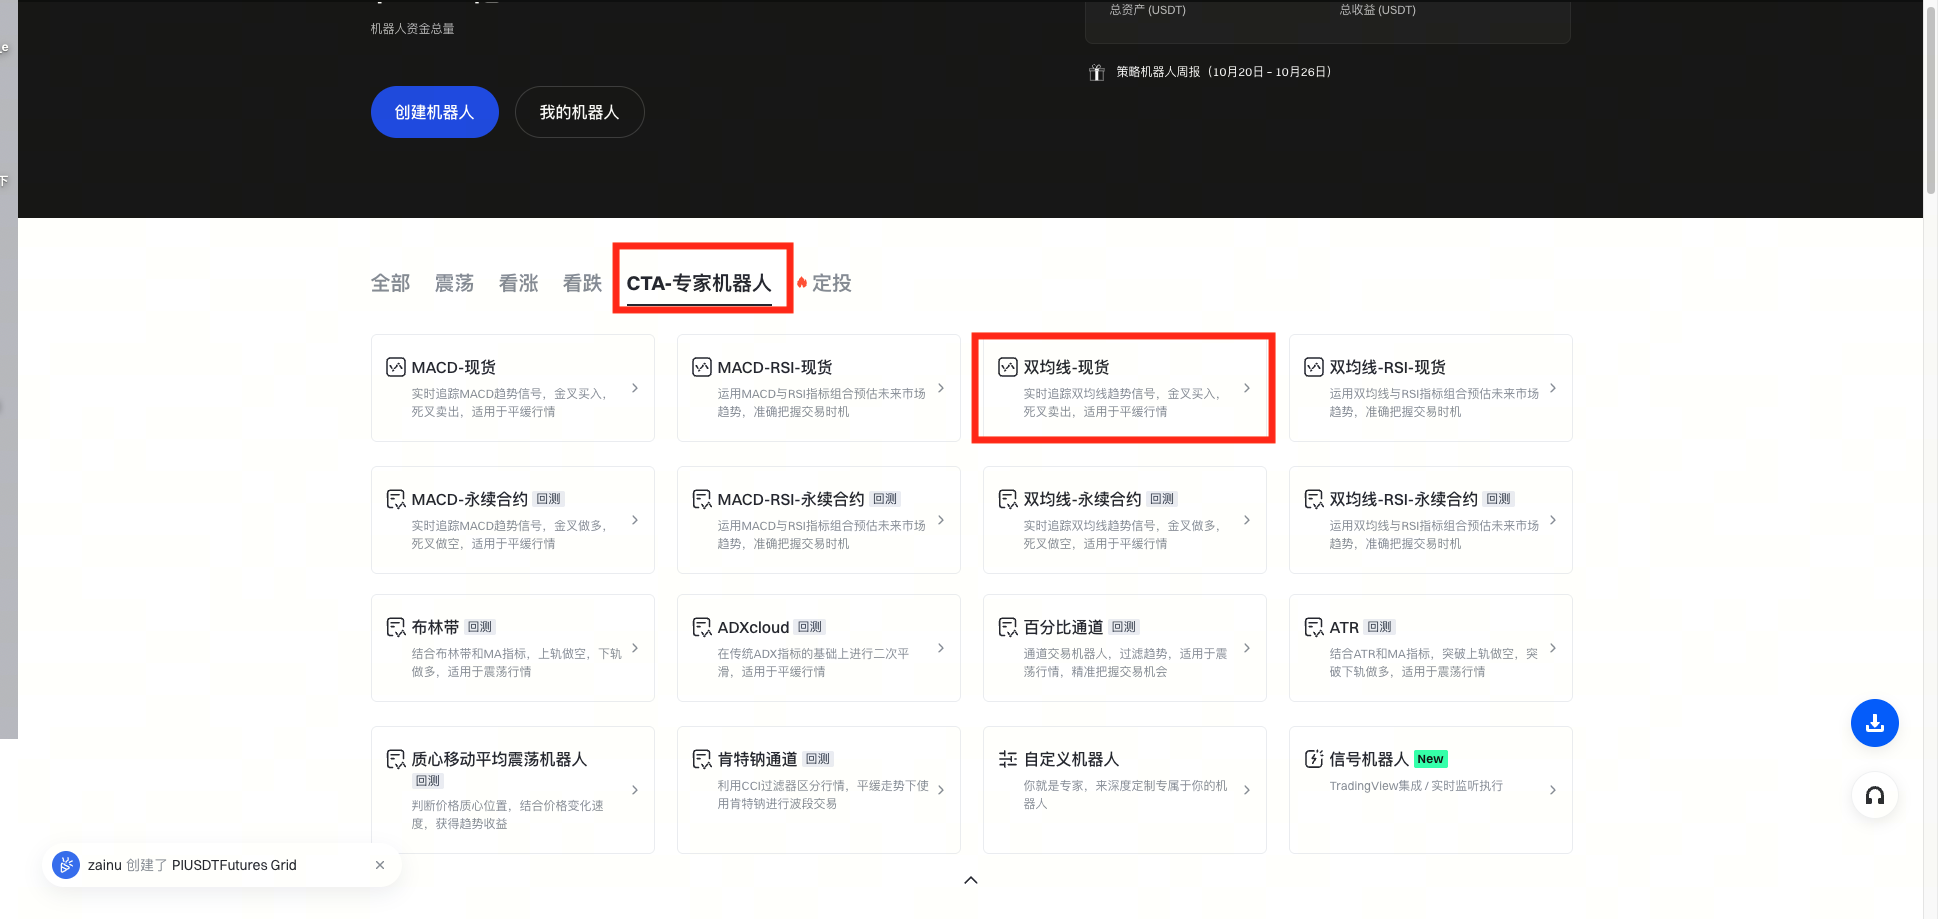Dismiss the zainu PIUSDTFutures Grid notification
The image size is (1938, 919).
pyautogui.click(x=380, y=865)
